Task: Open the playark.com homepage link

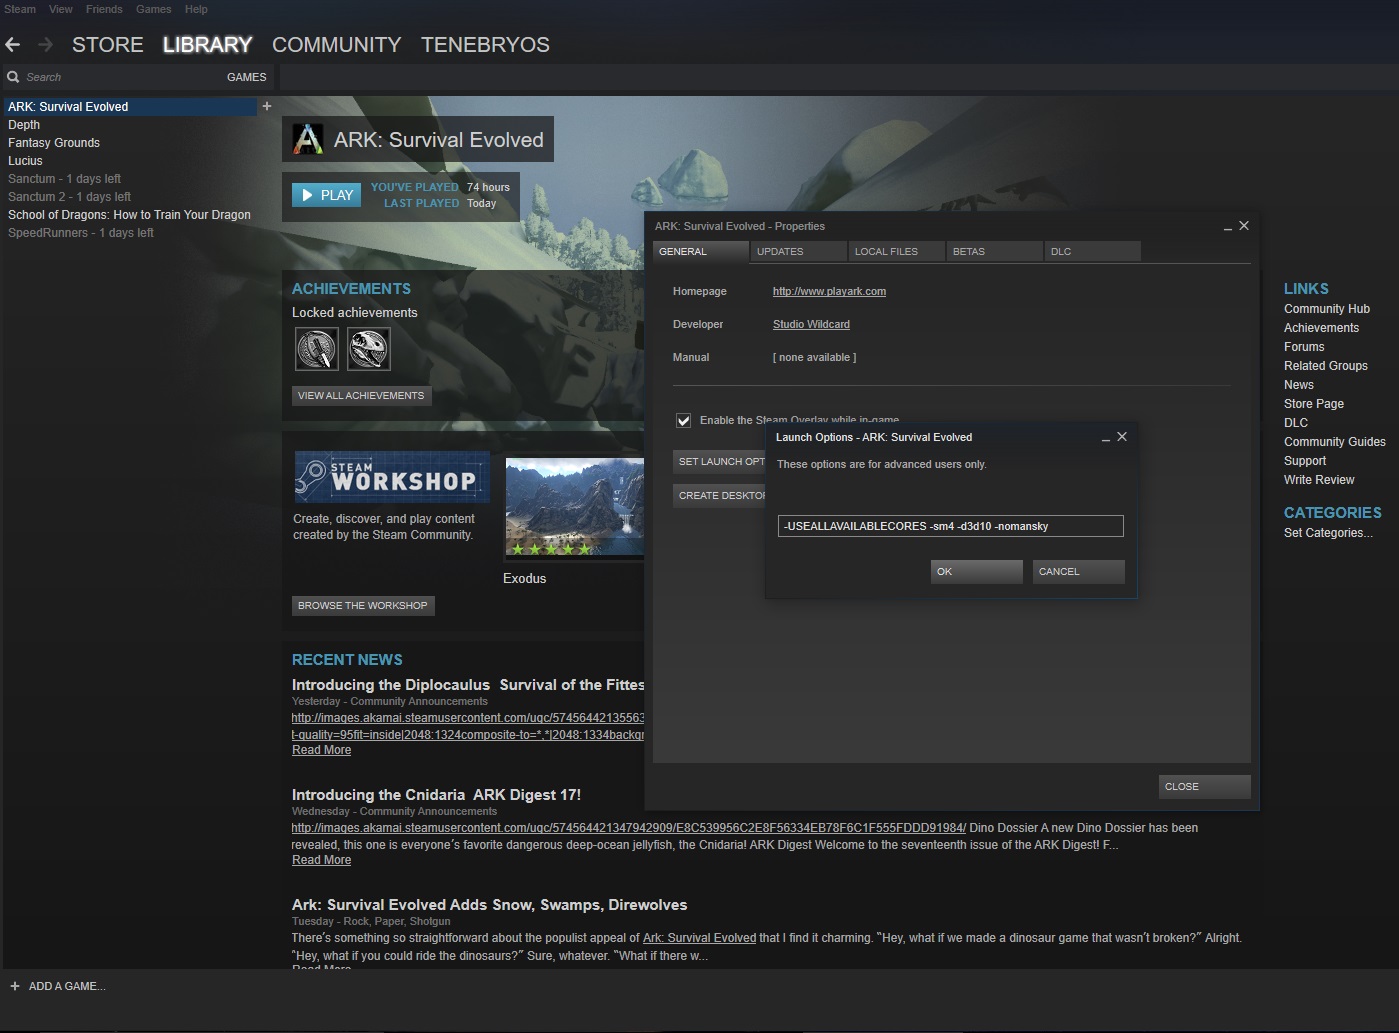Action: pos(829,291)
